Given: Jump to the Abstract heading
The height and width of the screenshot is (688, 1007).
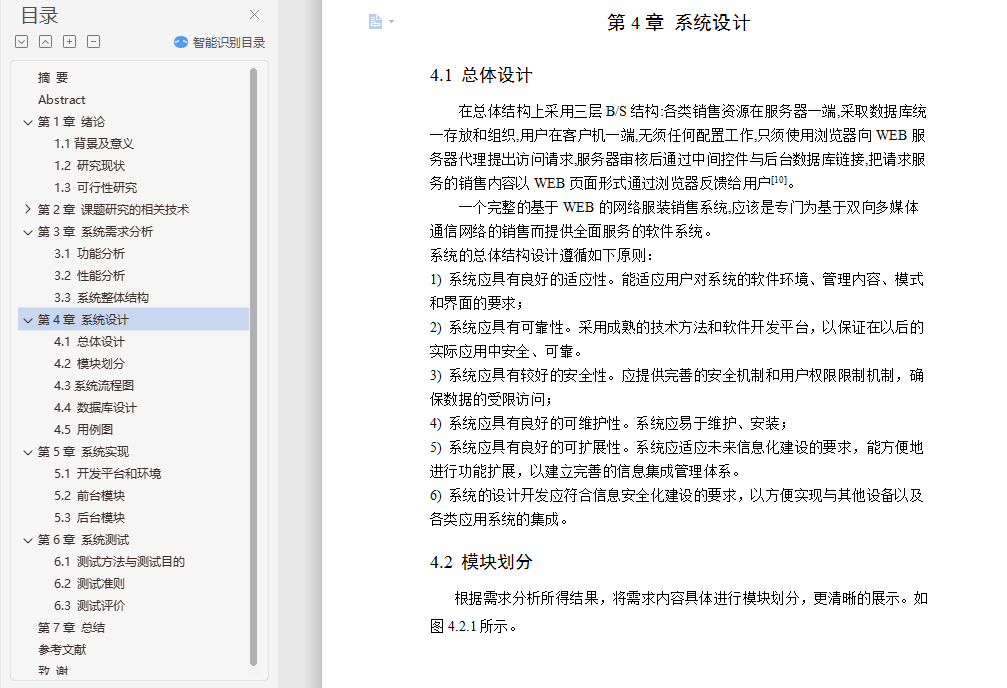Looking at the screenshot, I should (62, 100).
